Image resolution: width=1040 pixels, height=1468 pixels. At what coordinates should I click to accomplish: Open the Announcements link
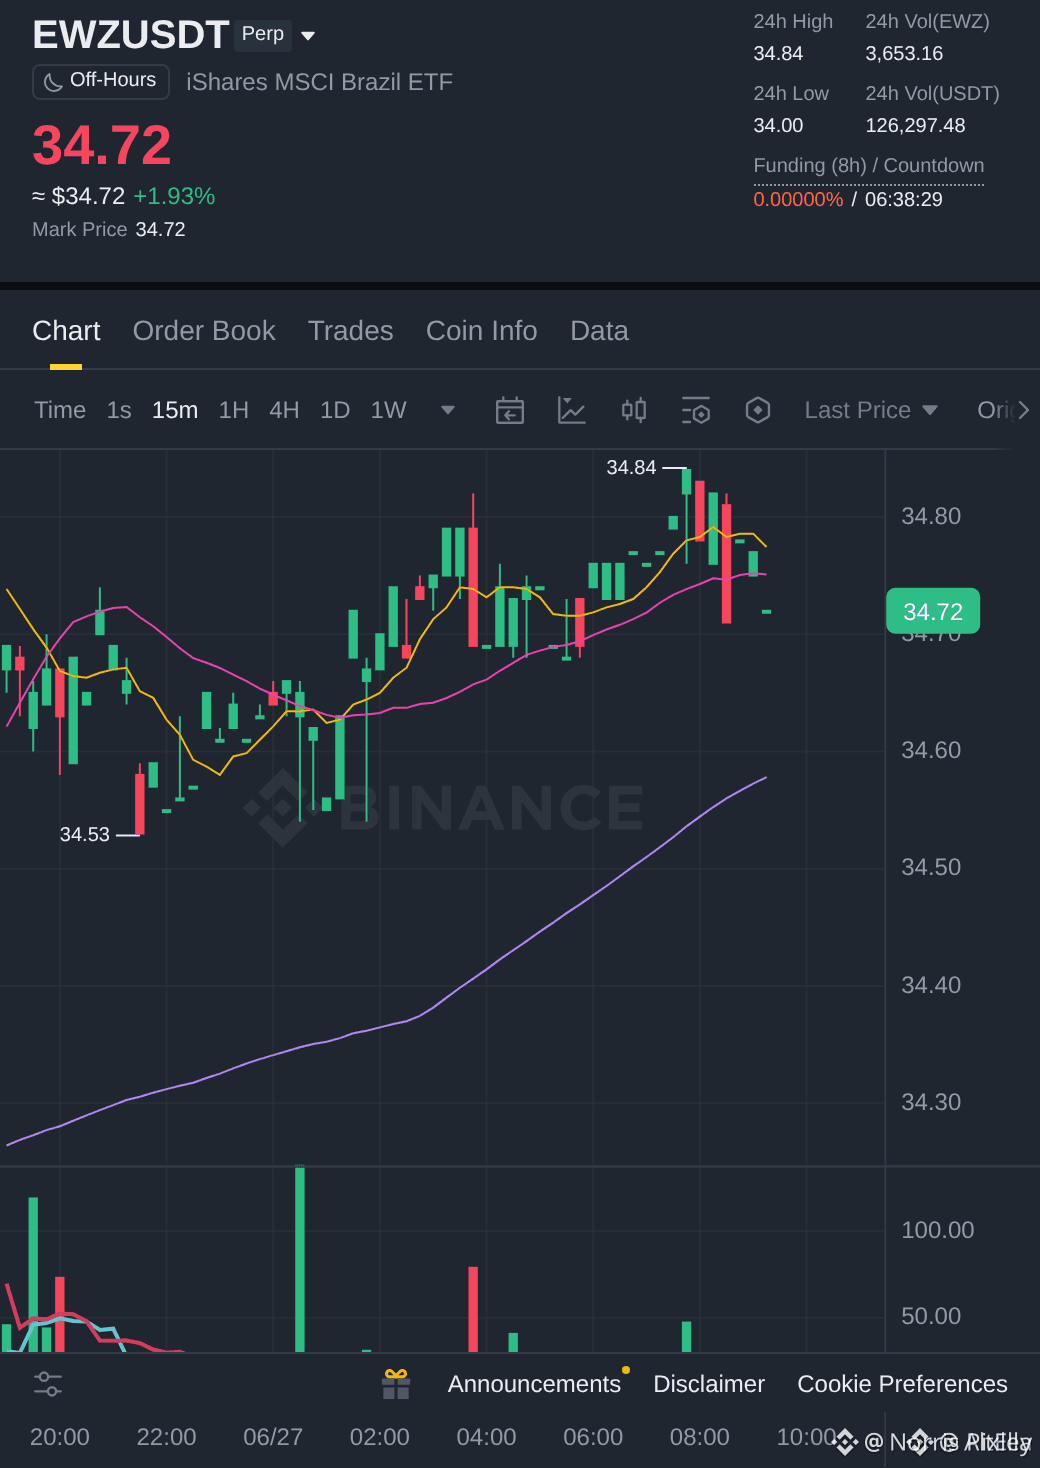coord(534,1384)
